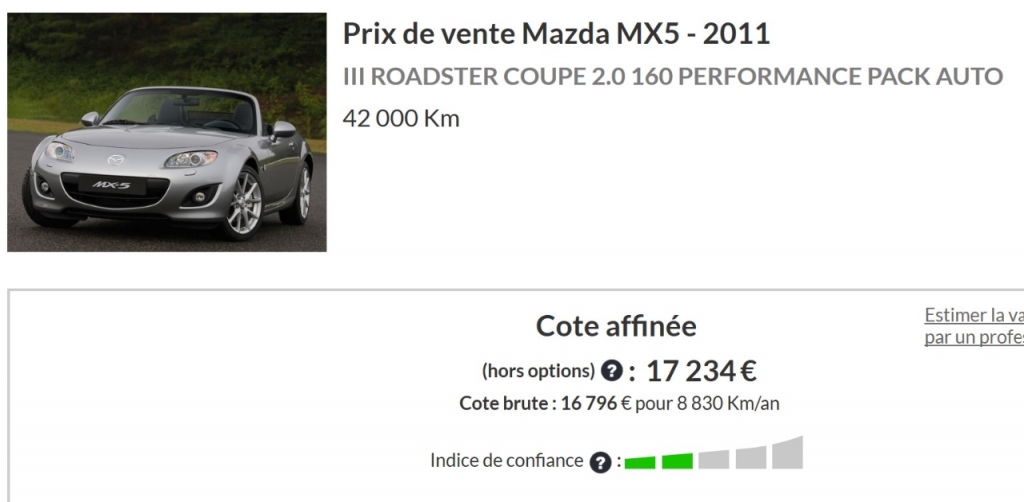Click the "42 000 Km" mileage text

pos(401,119)
